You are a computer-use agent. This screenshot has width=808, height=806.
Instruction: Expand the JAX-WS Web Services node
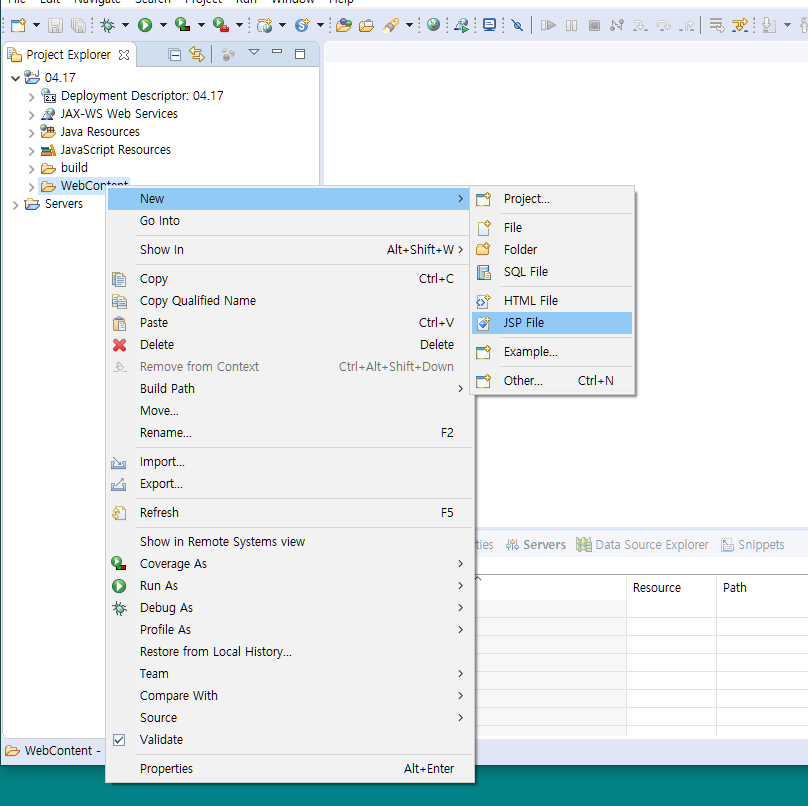[31, 114]
